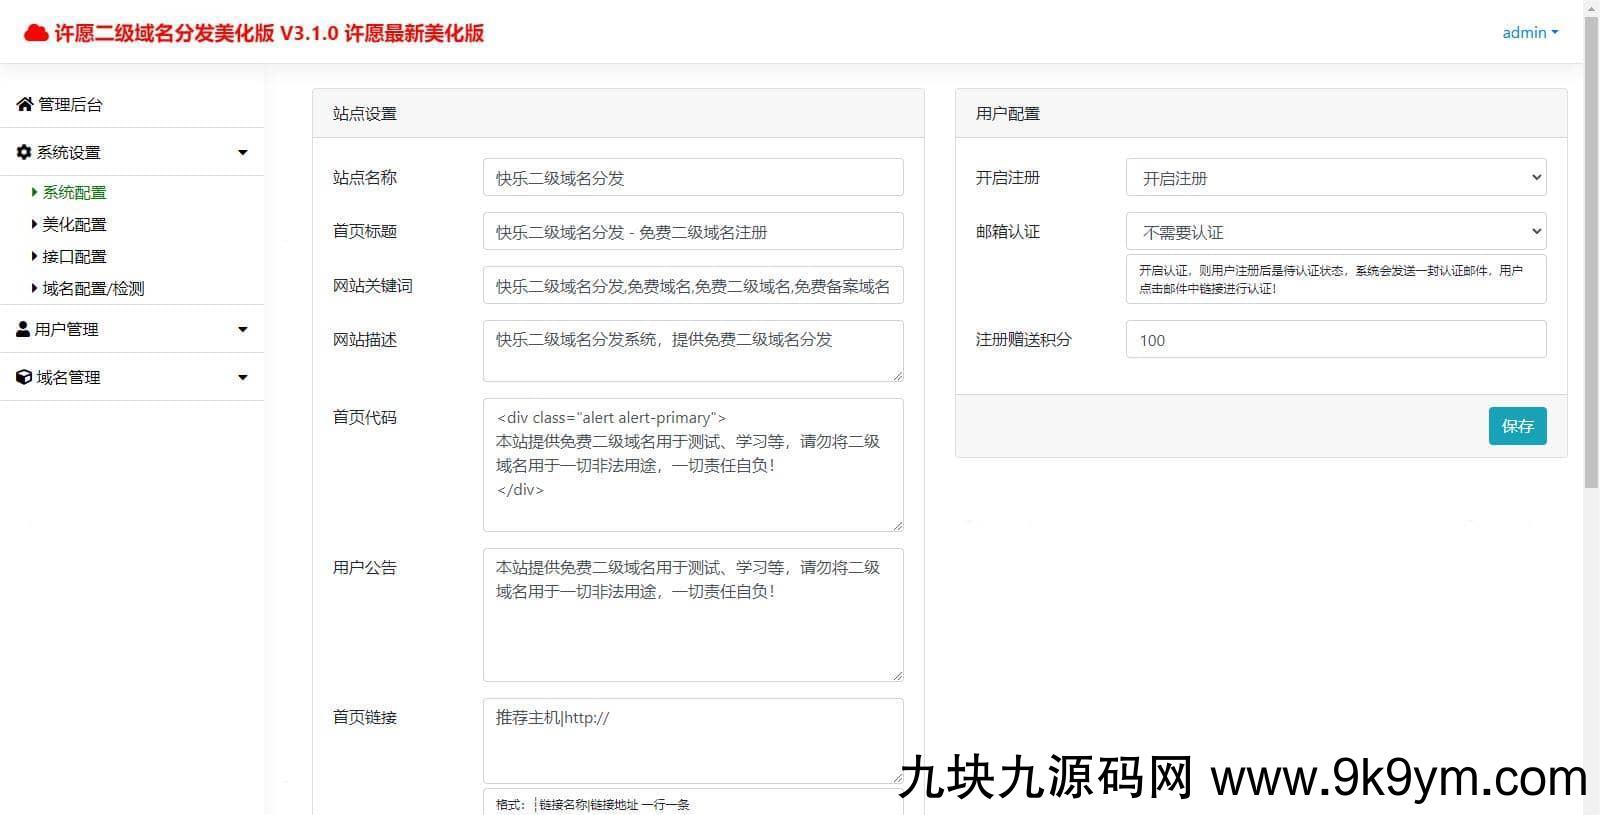Click the 首页代码 label
1600x815 pixels.
click(x=365, y=417)
